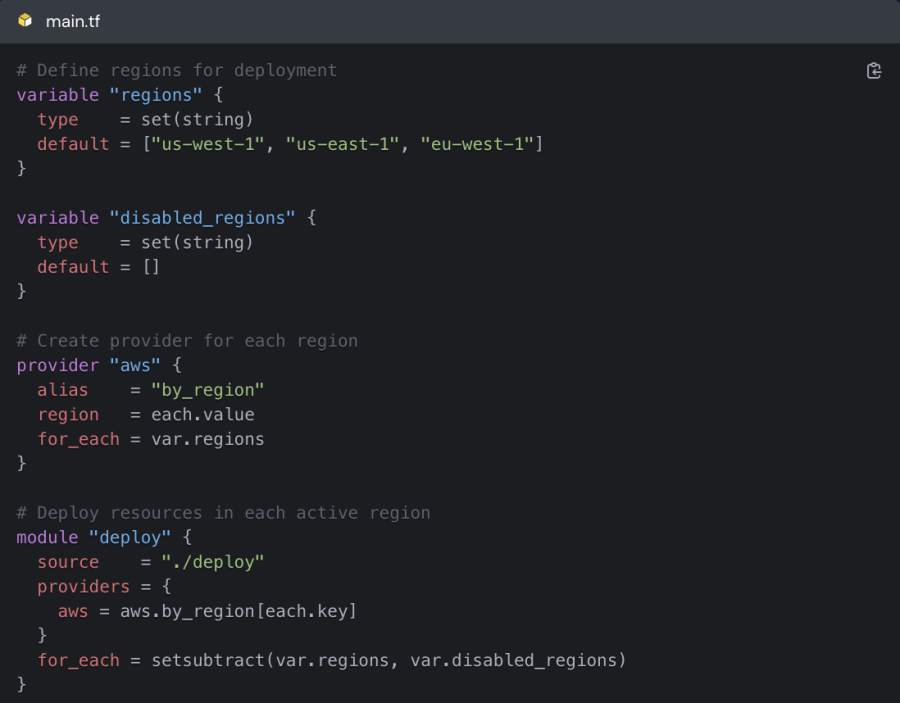Screen dimensions: 900x703
Task: Click the "us-east-1" string in default list
Action: [x=342, y=144]
